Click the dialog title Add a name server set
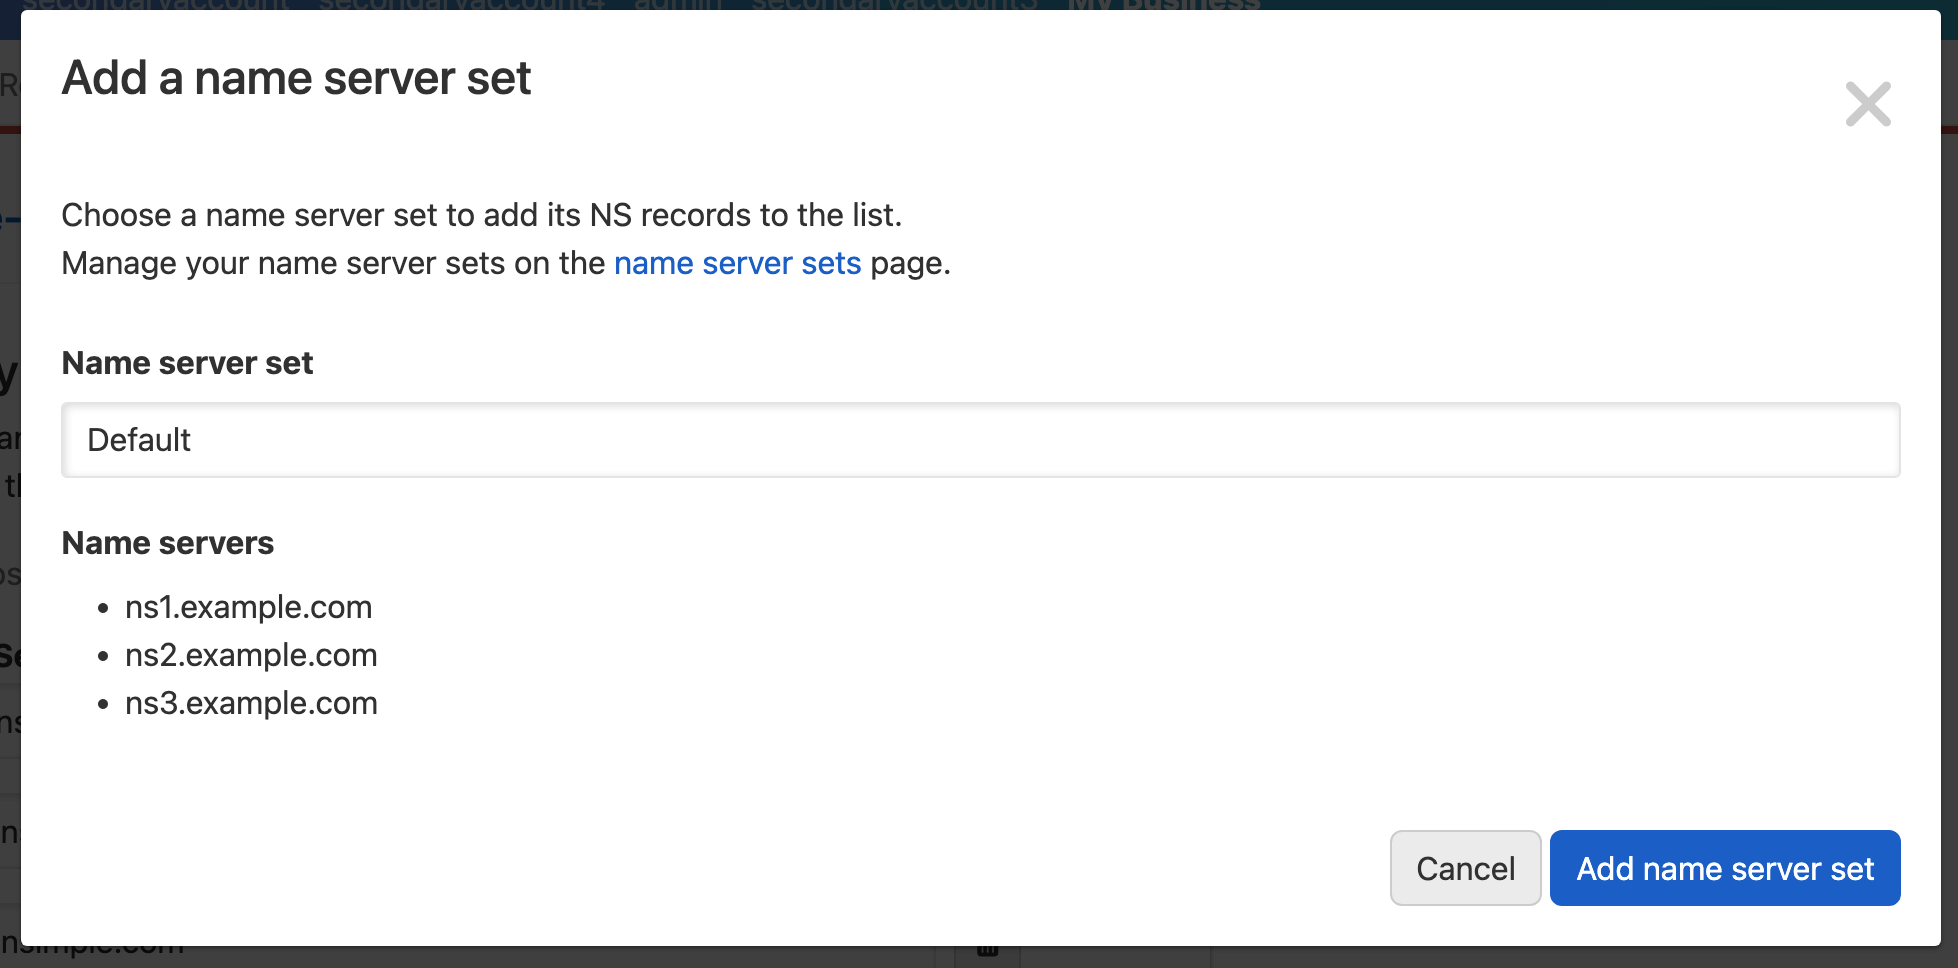The width and height of the screenshot is (1958, 968). tap(297, 78)
